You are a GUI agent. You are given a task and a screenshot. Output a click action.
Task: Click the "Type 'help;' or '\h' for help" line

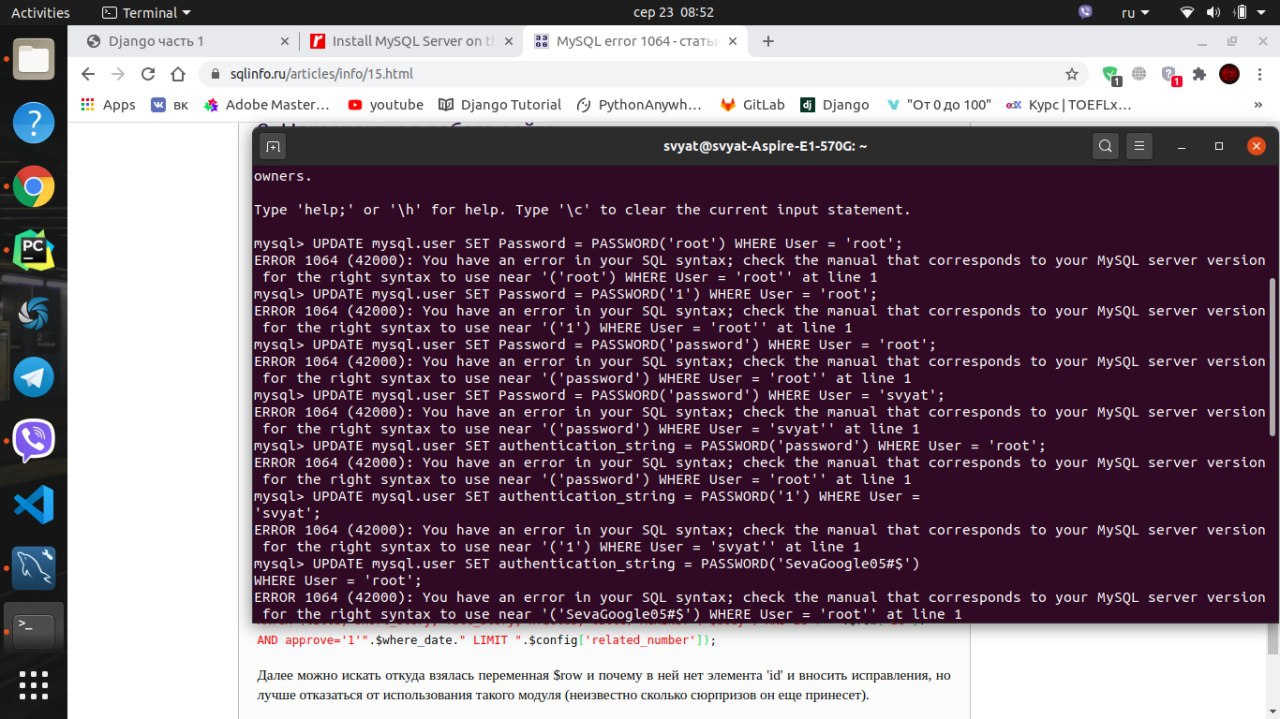(582, 210)
